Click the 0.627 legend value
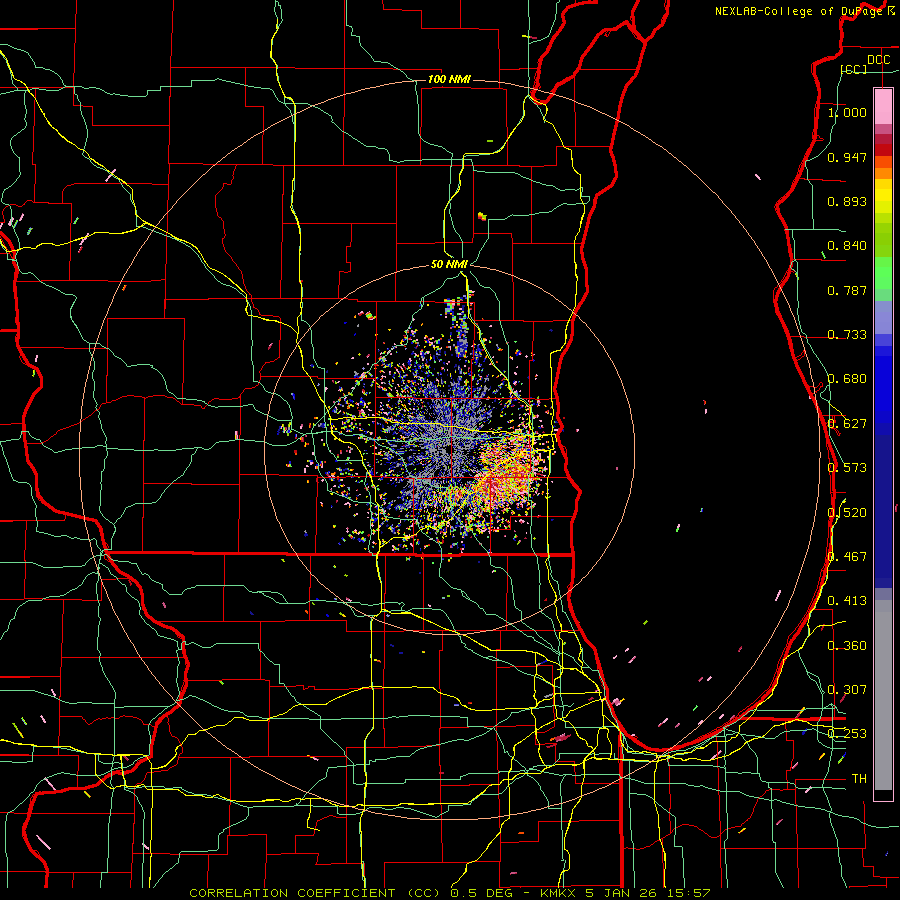This screenshot has width=900, height=900. (x=847, y=424)
